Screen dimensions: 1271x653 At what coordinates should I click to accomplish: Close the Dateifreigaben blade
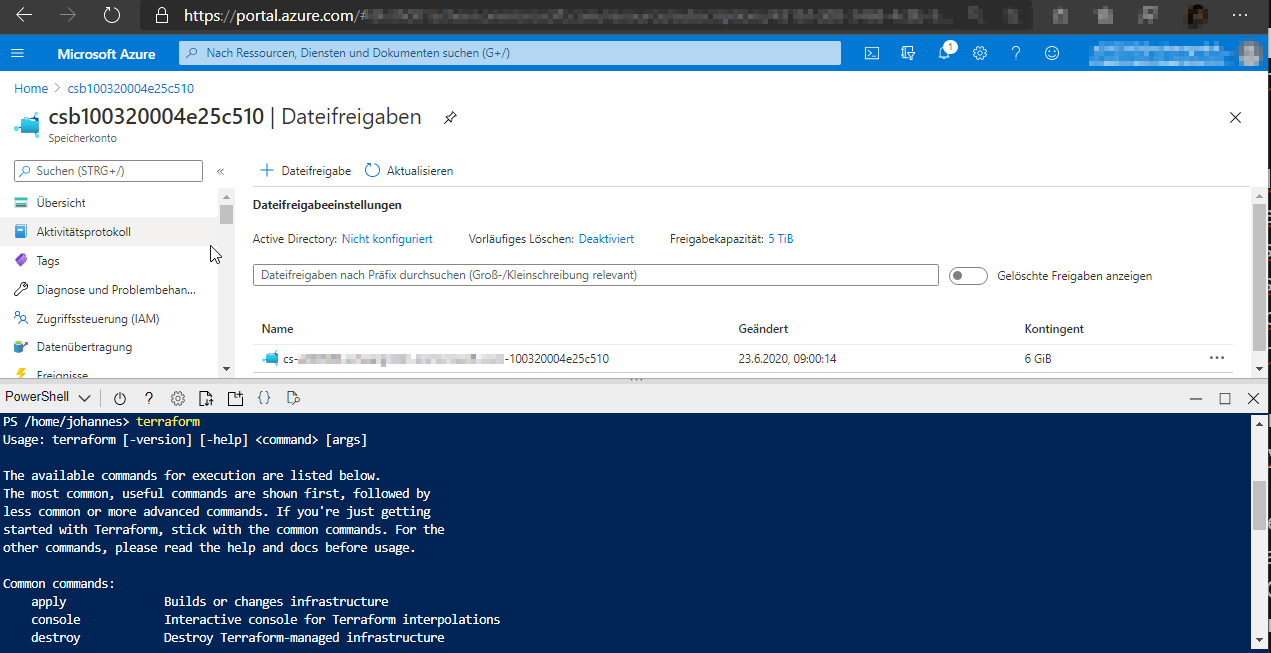point(1235,118)
